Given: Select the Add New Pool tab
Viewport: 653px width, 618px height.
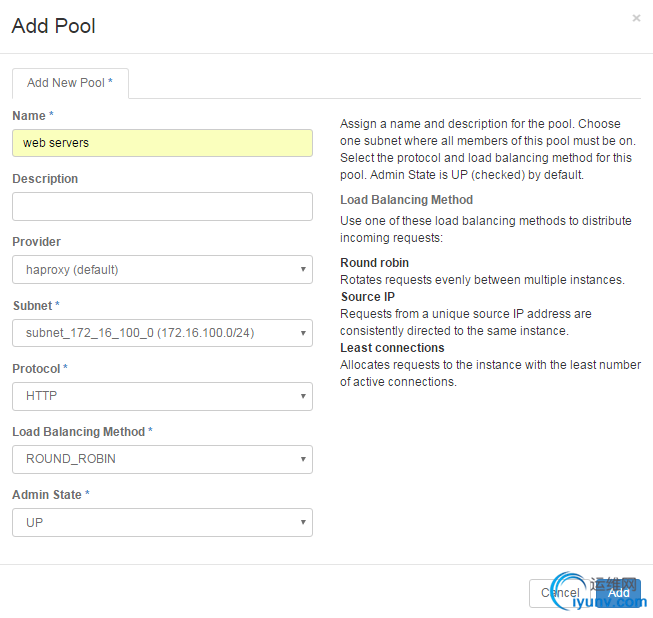Looking at the screenshot, I should point(70,83).
